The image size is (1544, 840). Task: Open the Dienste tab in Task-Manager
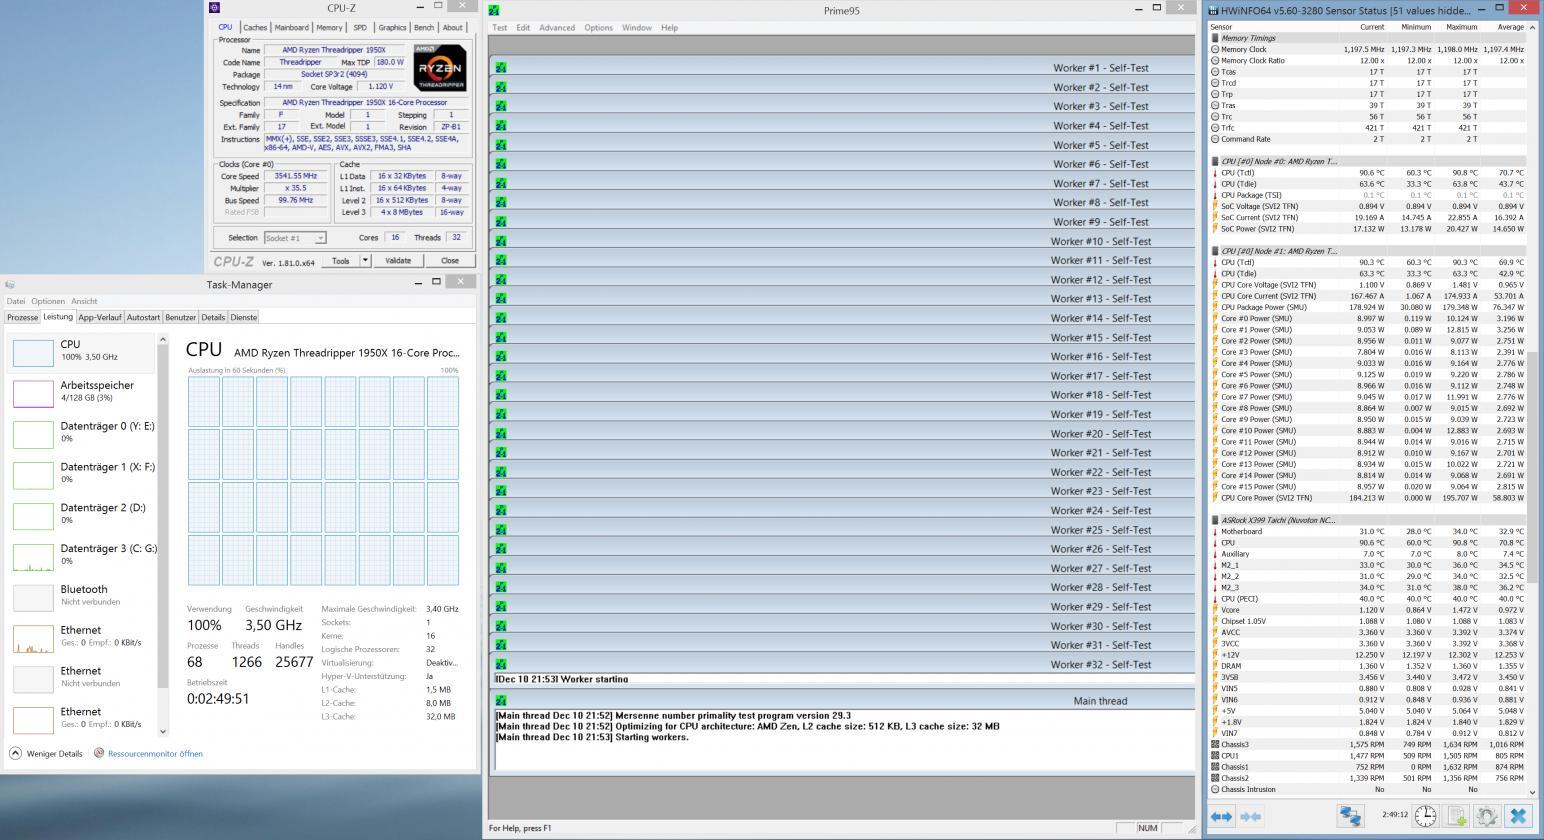(x=243, y=317)
